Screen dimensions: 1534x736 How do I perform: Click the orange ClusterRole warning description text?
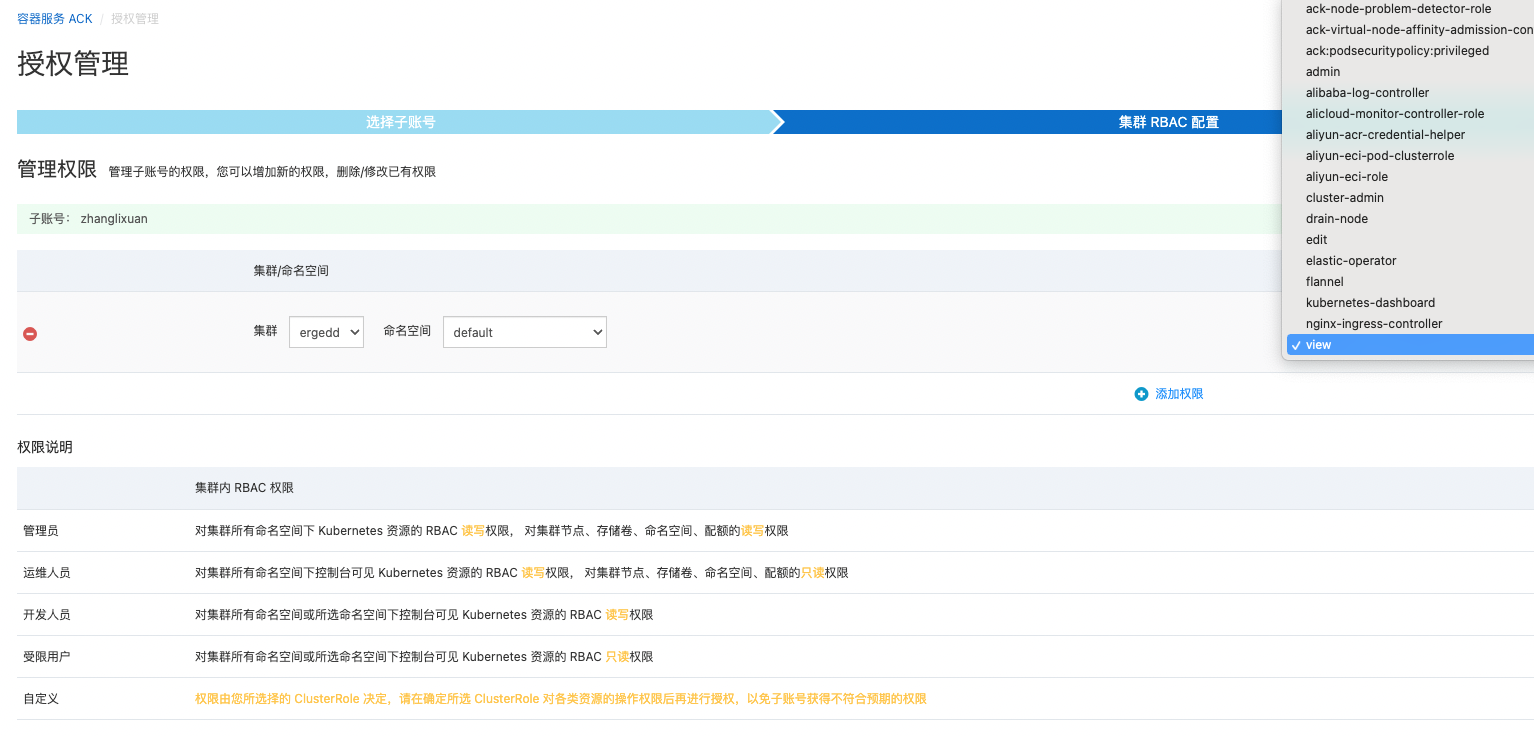(560, 699)
